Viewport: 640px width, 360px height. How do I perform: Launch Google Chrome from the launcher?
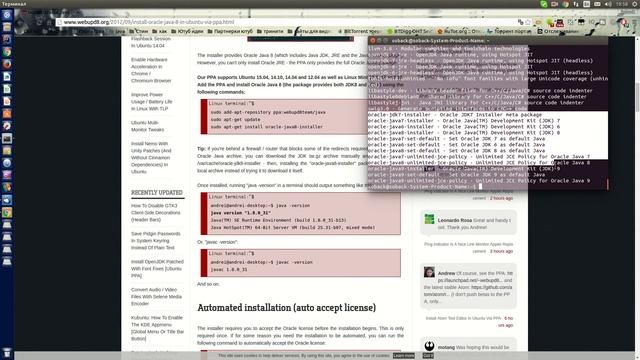coord(7,52)
